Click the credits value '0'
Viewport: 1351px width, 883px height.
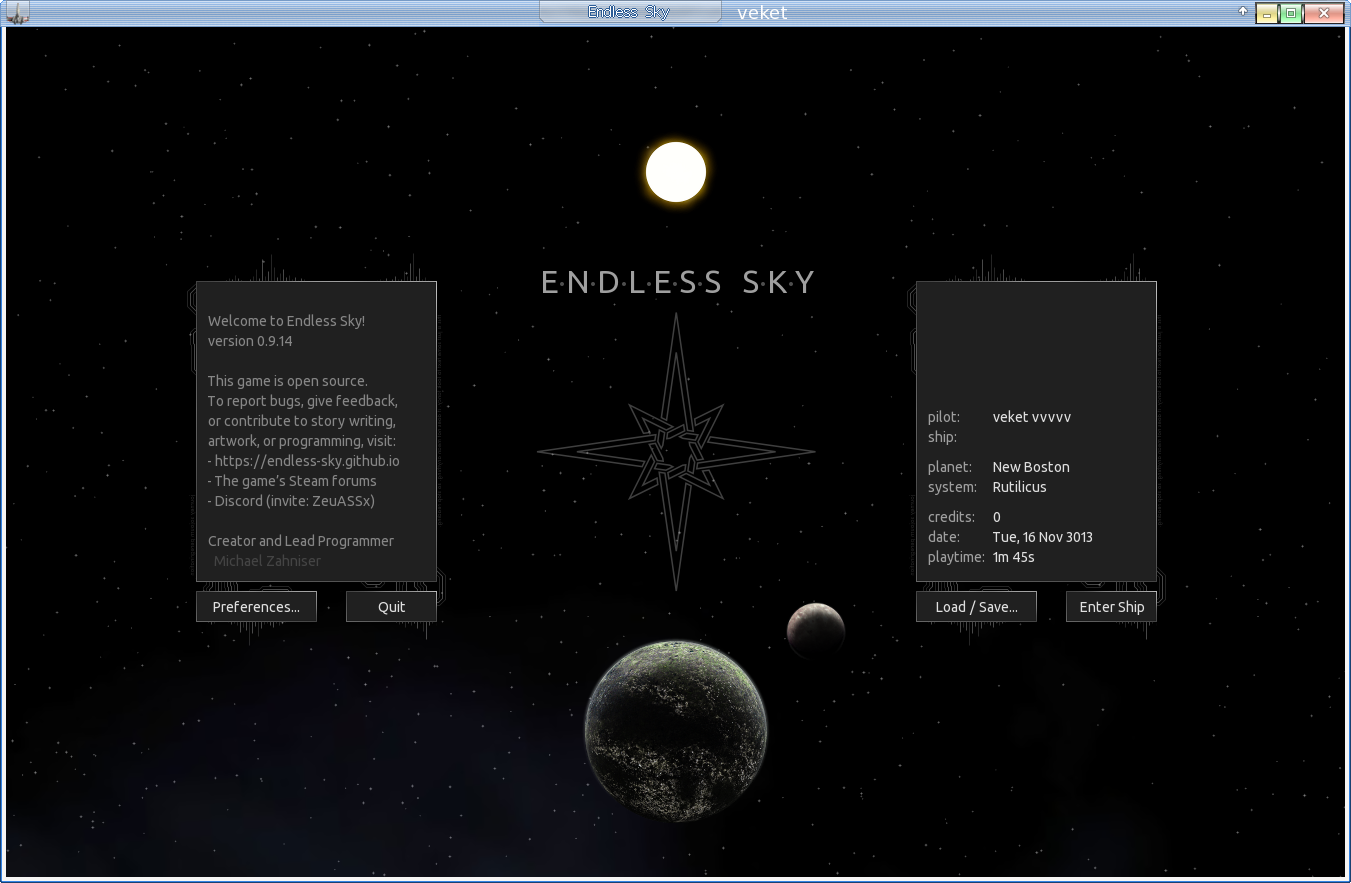pos(996,517)
